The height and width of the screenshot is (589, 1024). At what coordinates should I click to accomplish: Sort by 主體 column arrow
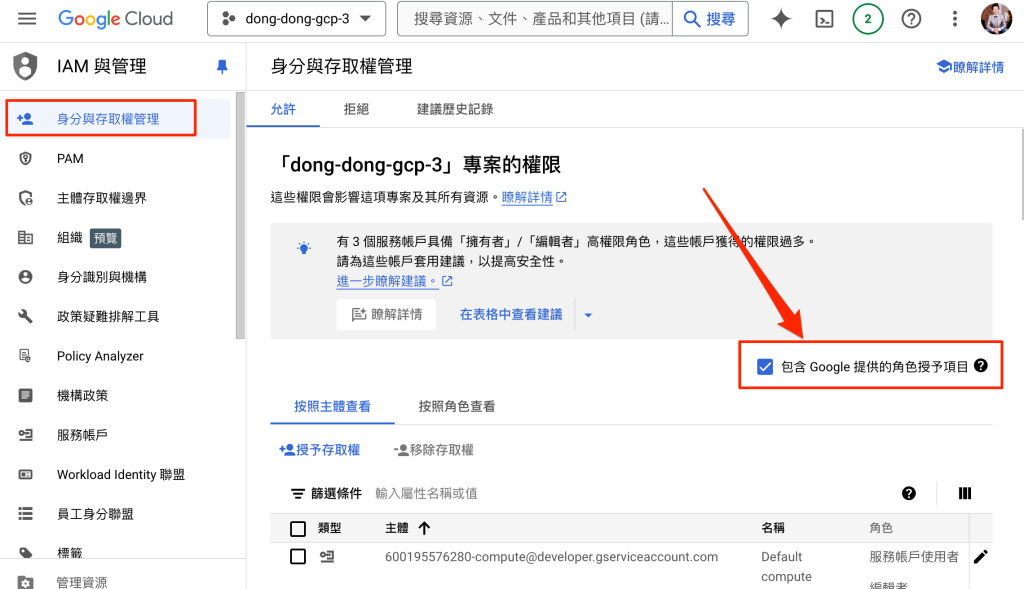(424, 528)
